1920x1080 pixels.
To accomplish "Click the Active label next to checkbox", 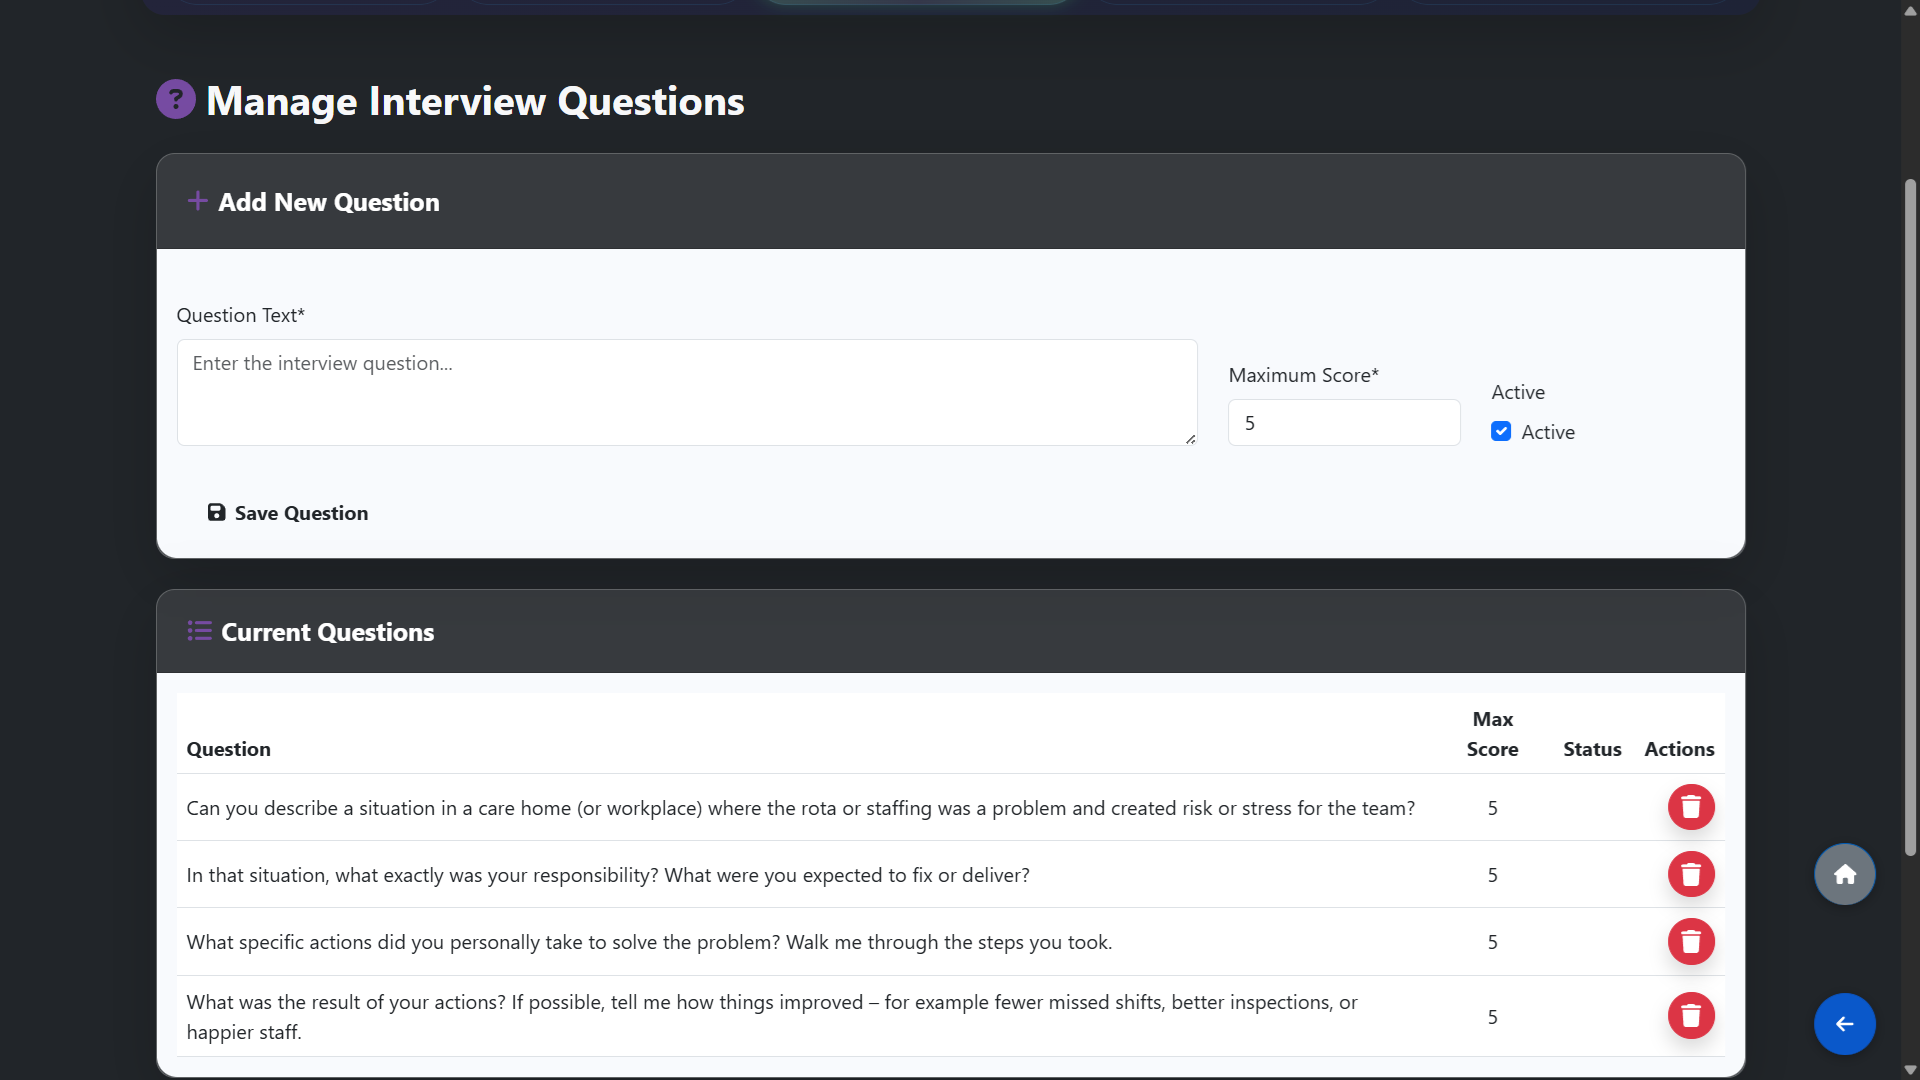I will click(1548, 432).
